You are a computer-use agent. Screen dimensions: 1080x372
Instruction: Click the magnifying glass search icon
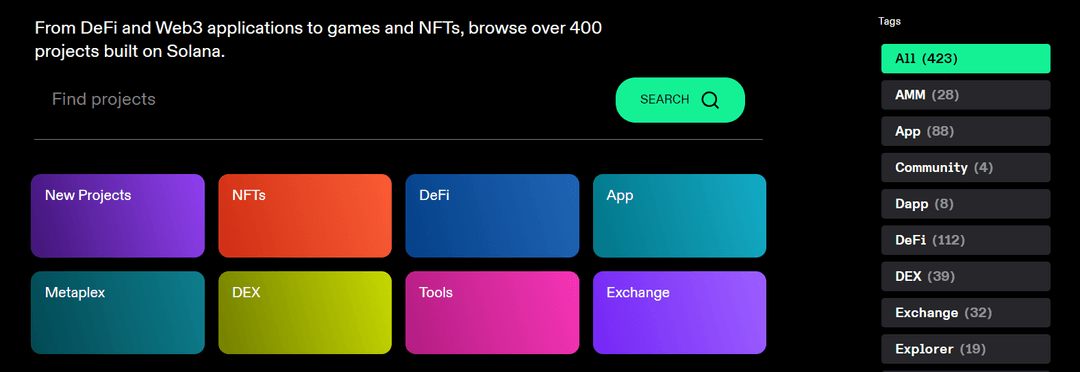coord(710,100)
